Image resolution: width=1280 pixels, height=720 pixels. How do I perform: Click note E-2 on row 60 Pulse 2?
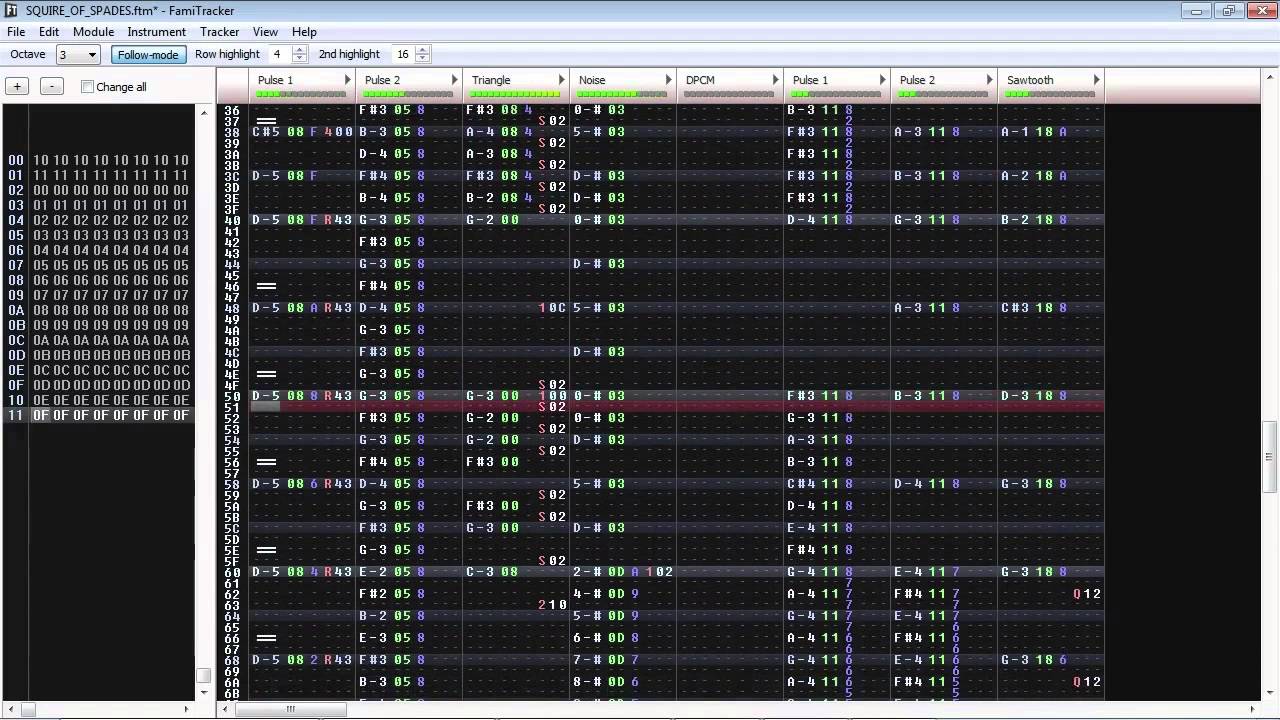pyautogui.click(x=373, y=572)
